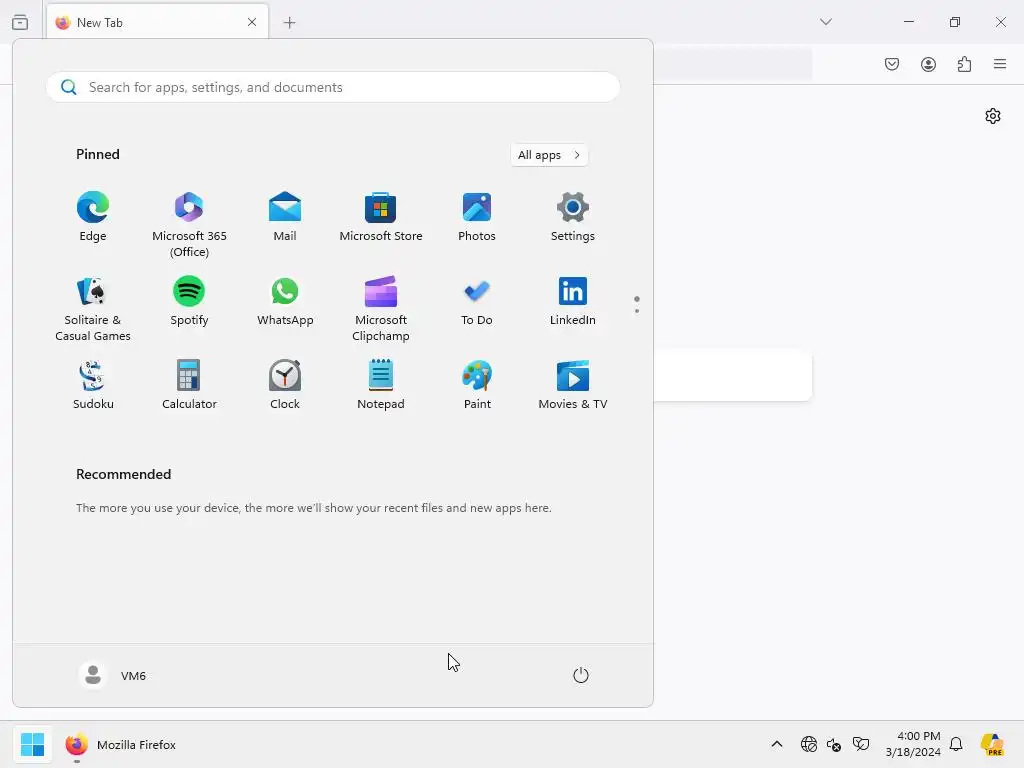The width and height of the screenshot is (1024, 768).
Task: Go to next page of pinned apps
Action: [x=637, y=311]
